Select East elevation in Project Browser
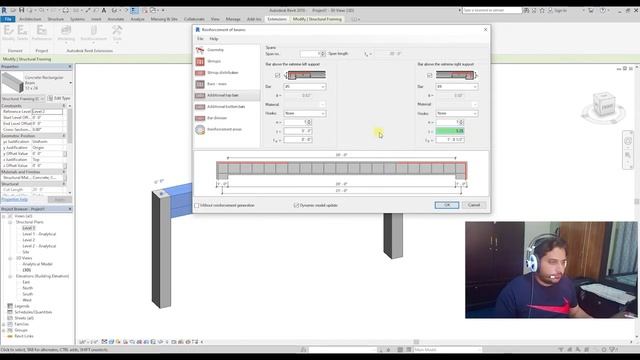Viewport: 640px width, 360px height. coord(26,282)
